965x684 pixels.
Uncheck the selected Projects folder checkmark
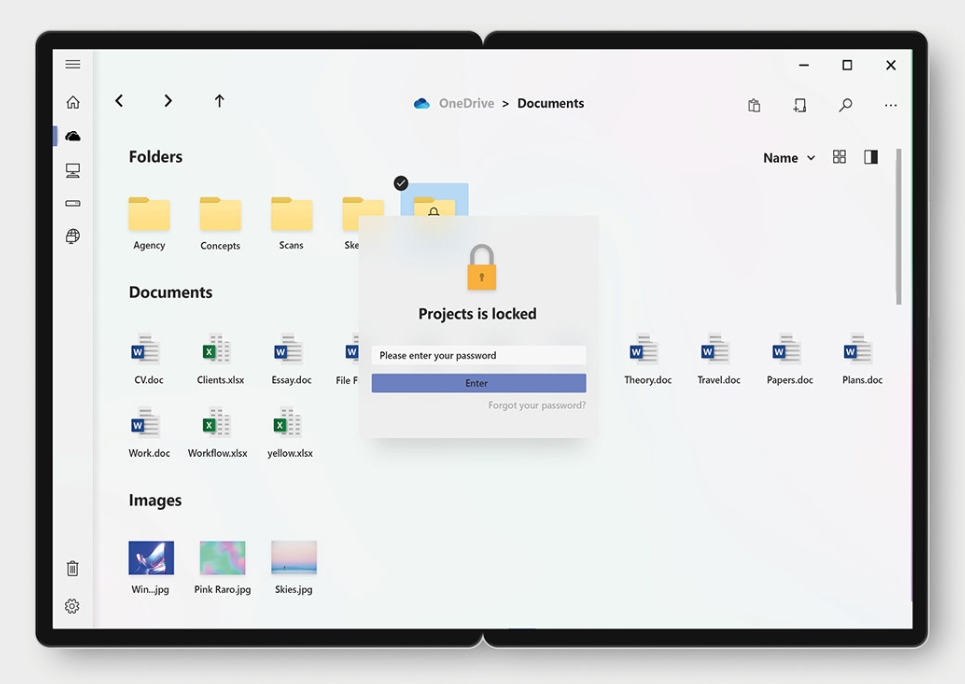401,183
